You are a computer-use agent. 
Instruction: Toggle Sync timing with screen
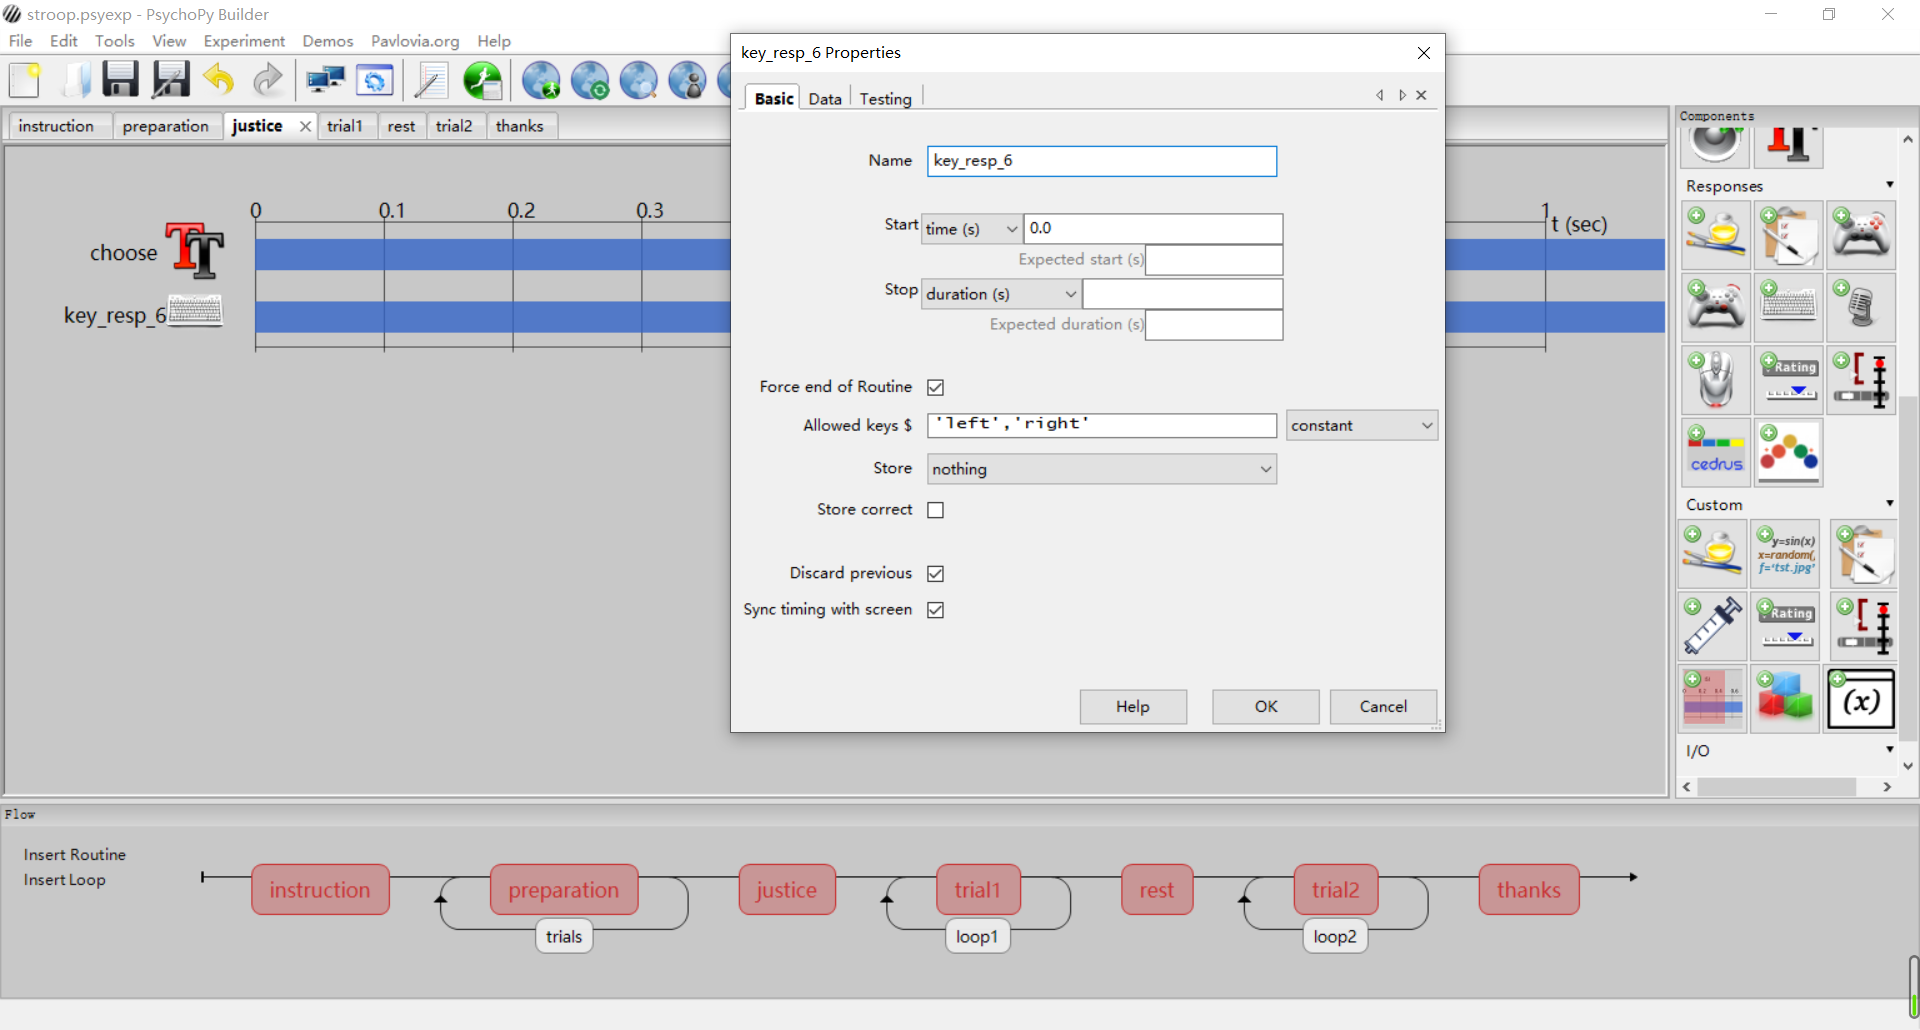point(936,610)
